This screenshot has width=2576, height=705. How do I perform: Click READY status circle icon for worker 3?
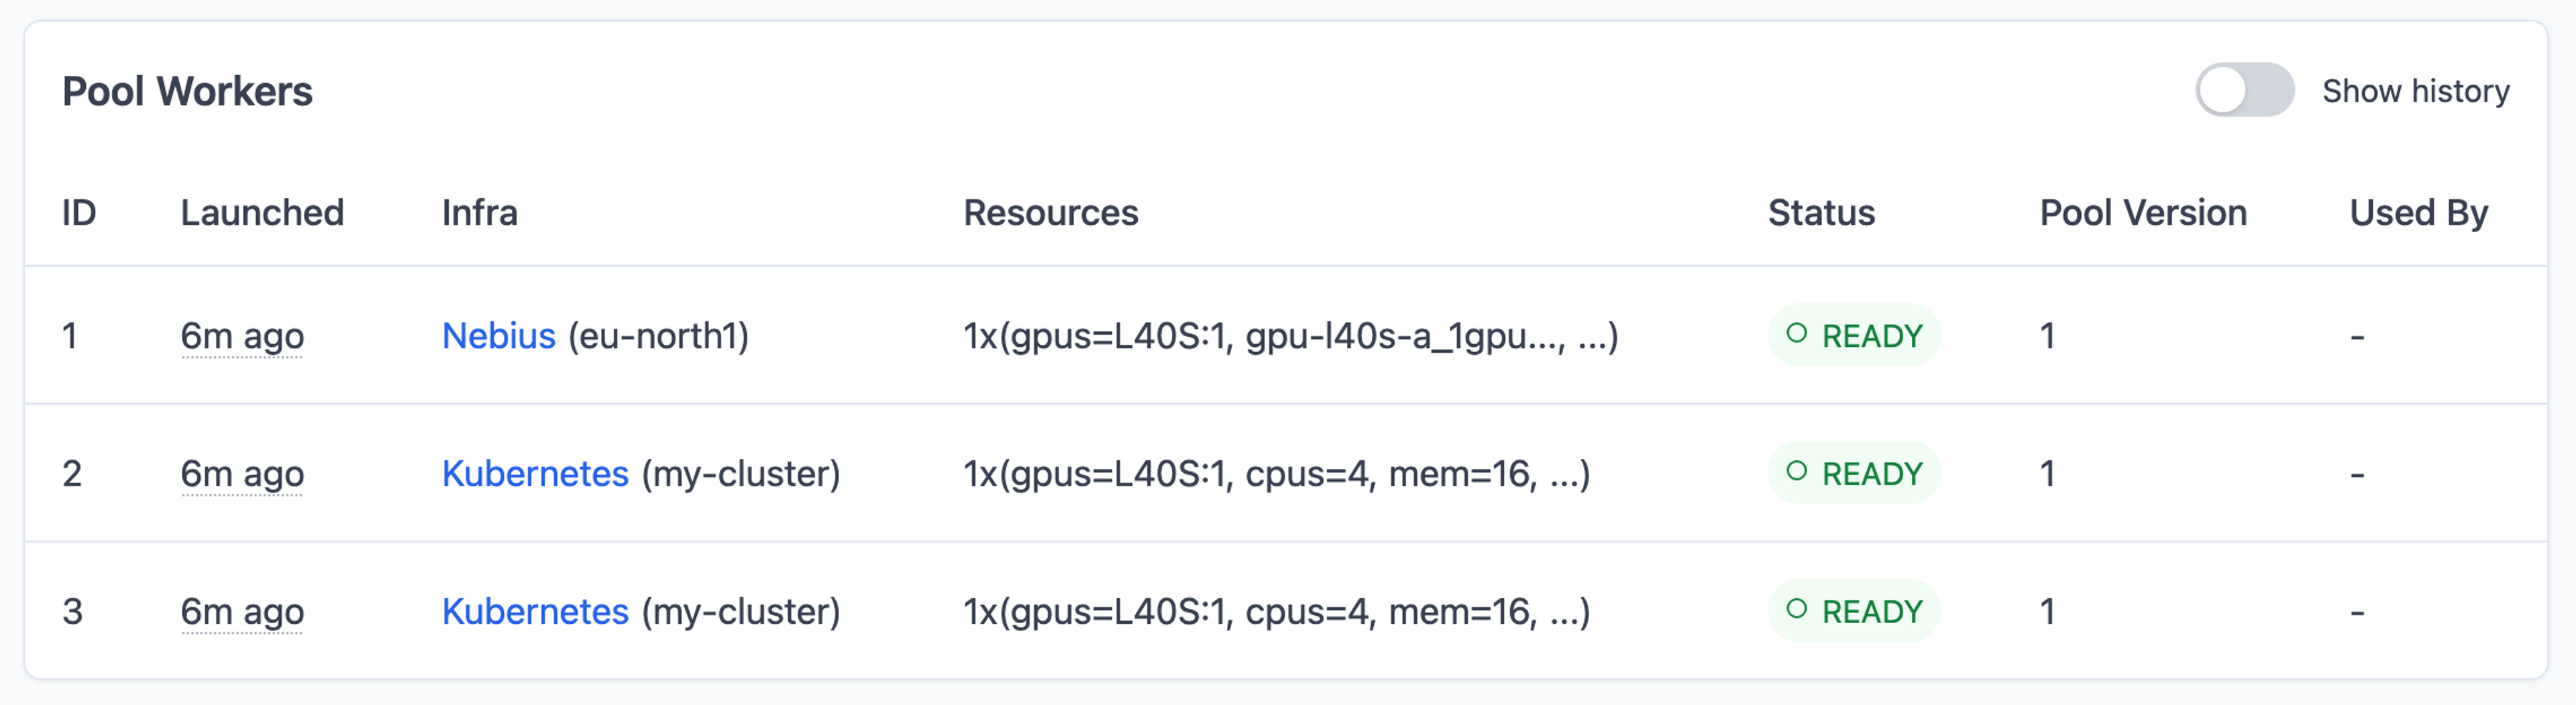1796,609
